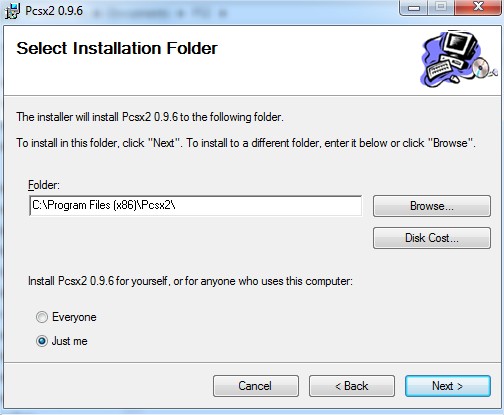Click the computer and CD graphic in header
This screenshot has width=504, height=415.
coord(459,59)
